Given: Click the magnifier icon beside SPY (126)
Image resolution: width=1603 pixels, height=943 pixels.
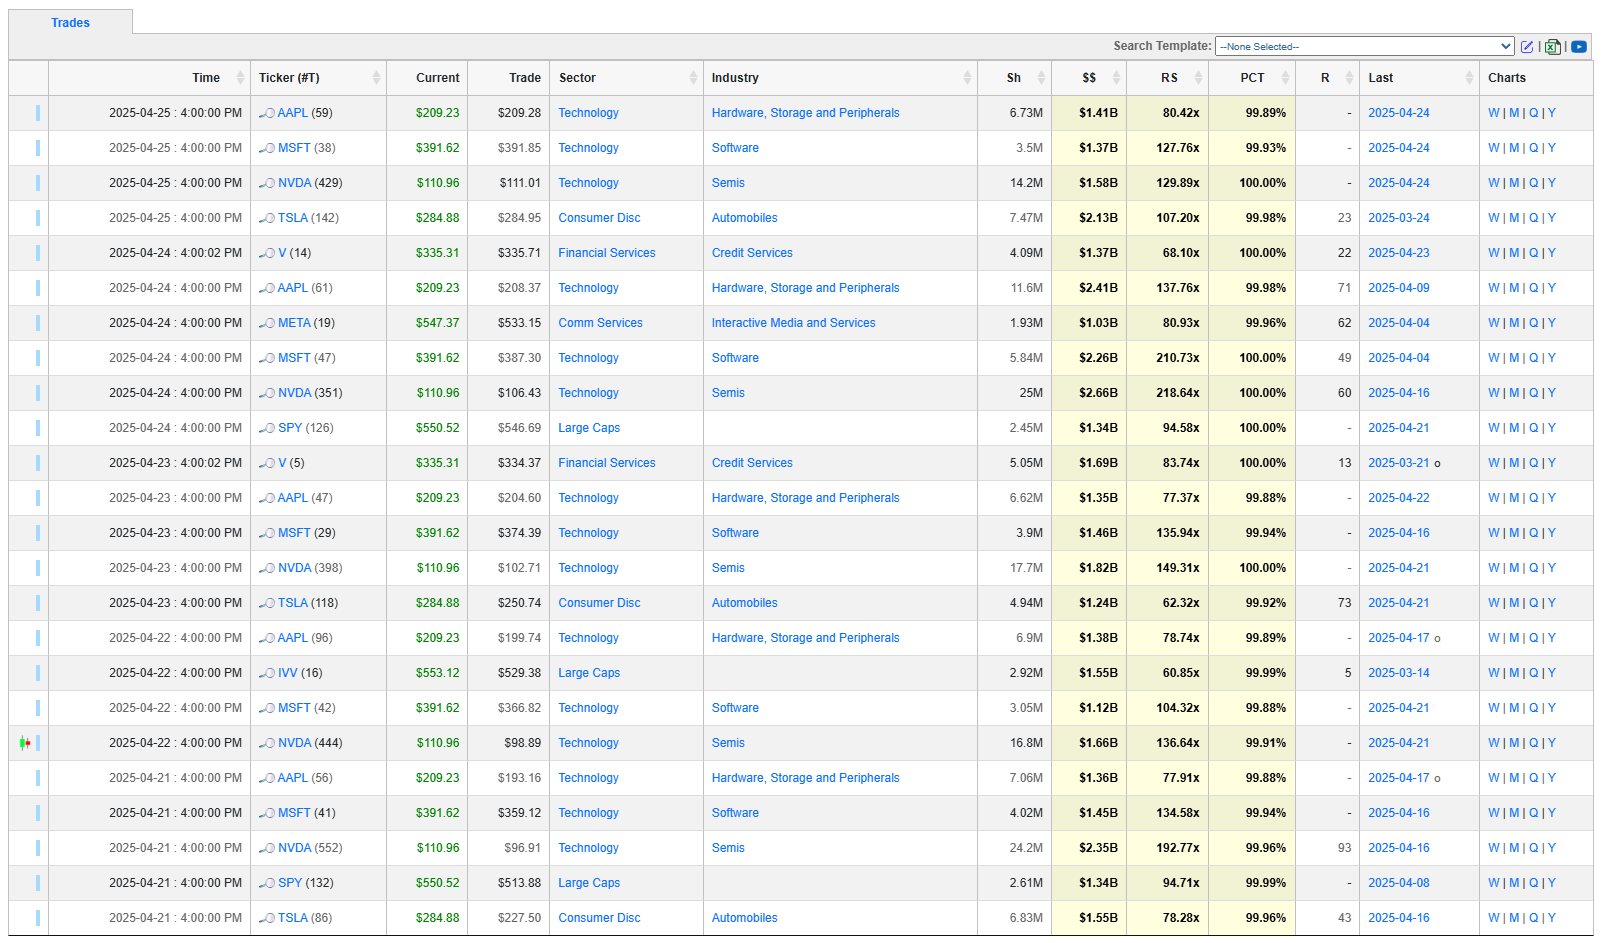Looking at the screenshot, I should click(266, 428).
